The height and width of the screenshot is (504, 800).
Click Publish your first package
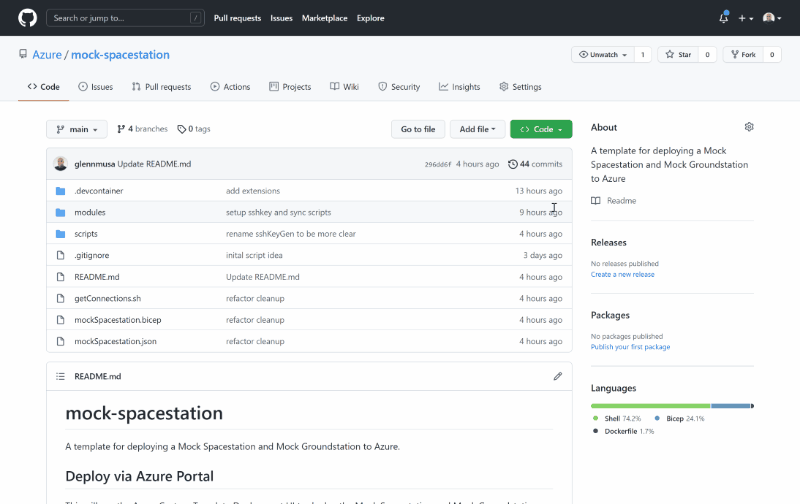tap(630, 347)
